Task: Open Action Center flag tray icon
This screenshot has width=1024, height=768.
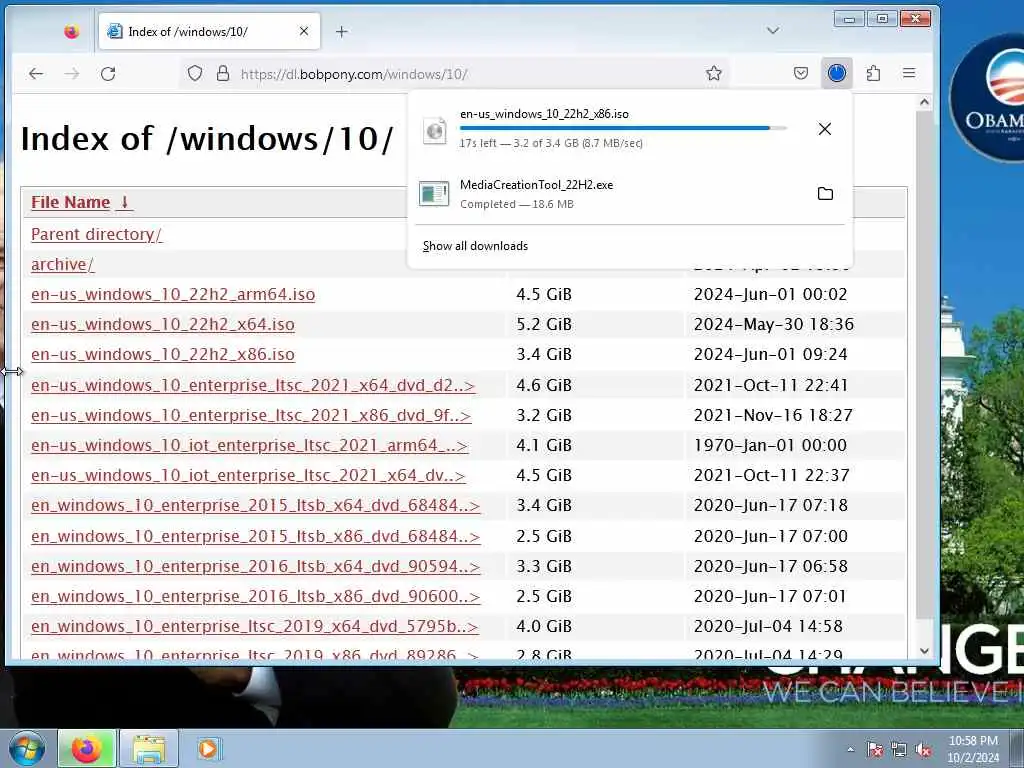Action: tap(875, 749)
